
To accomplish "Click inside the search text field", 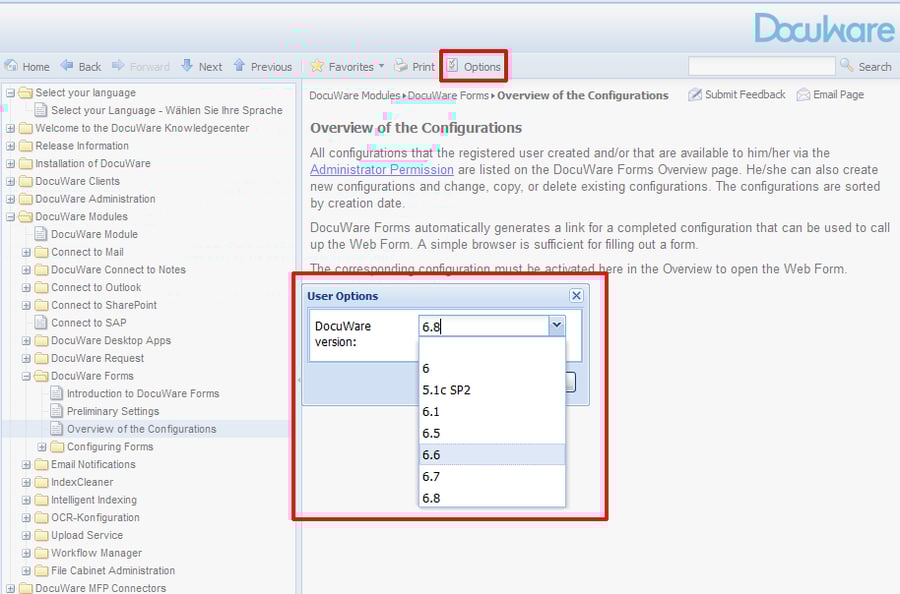I will (762, 66).
